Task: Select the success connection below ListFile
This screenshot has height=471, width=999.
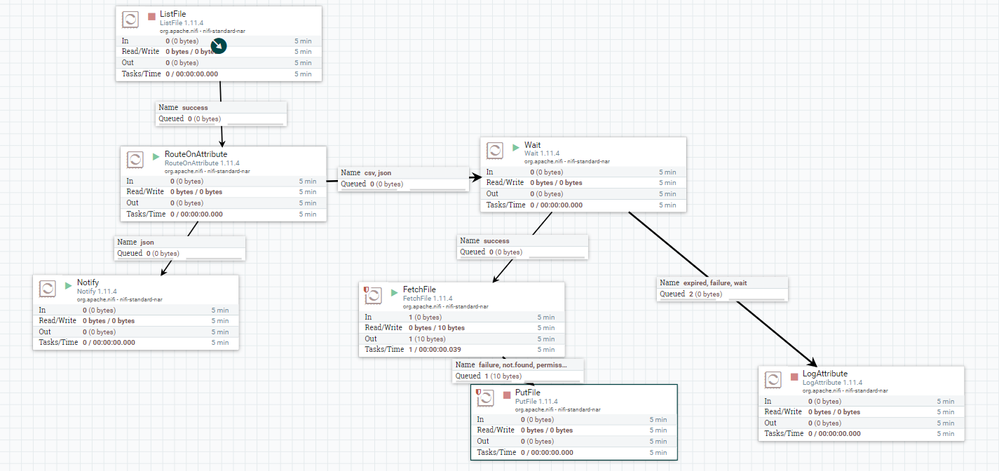Action: coord(222,113)
